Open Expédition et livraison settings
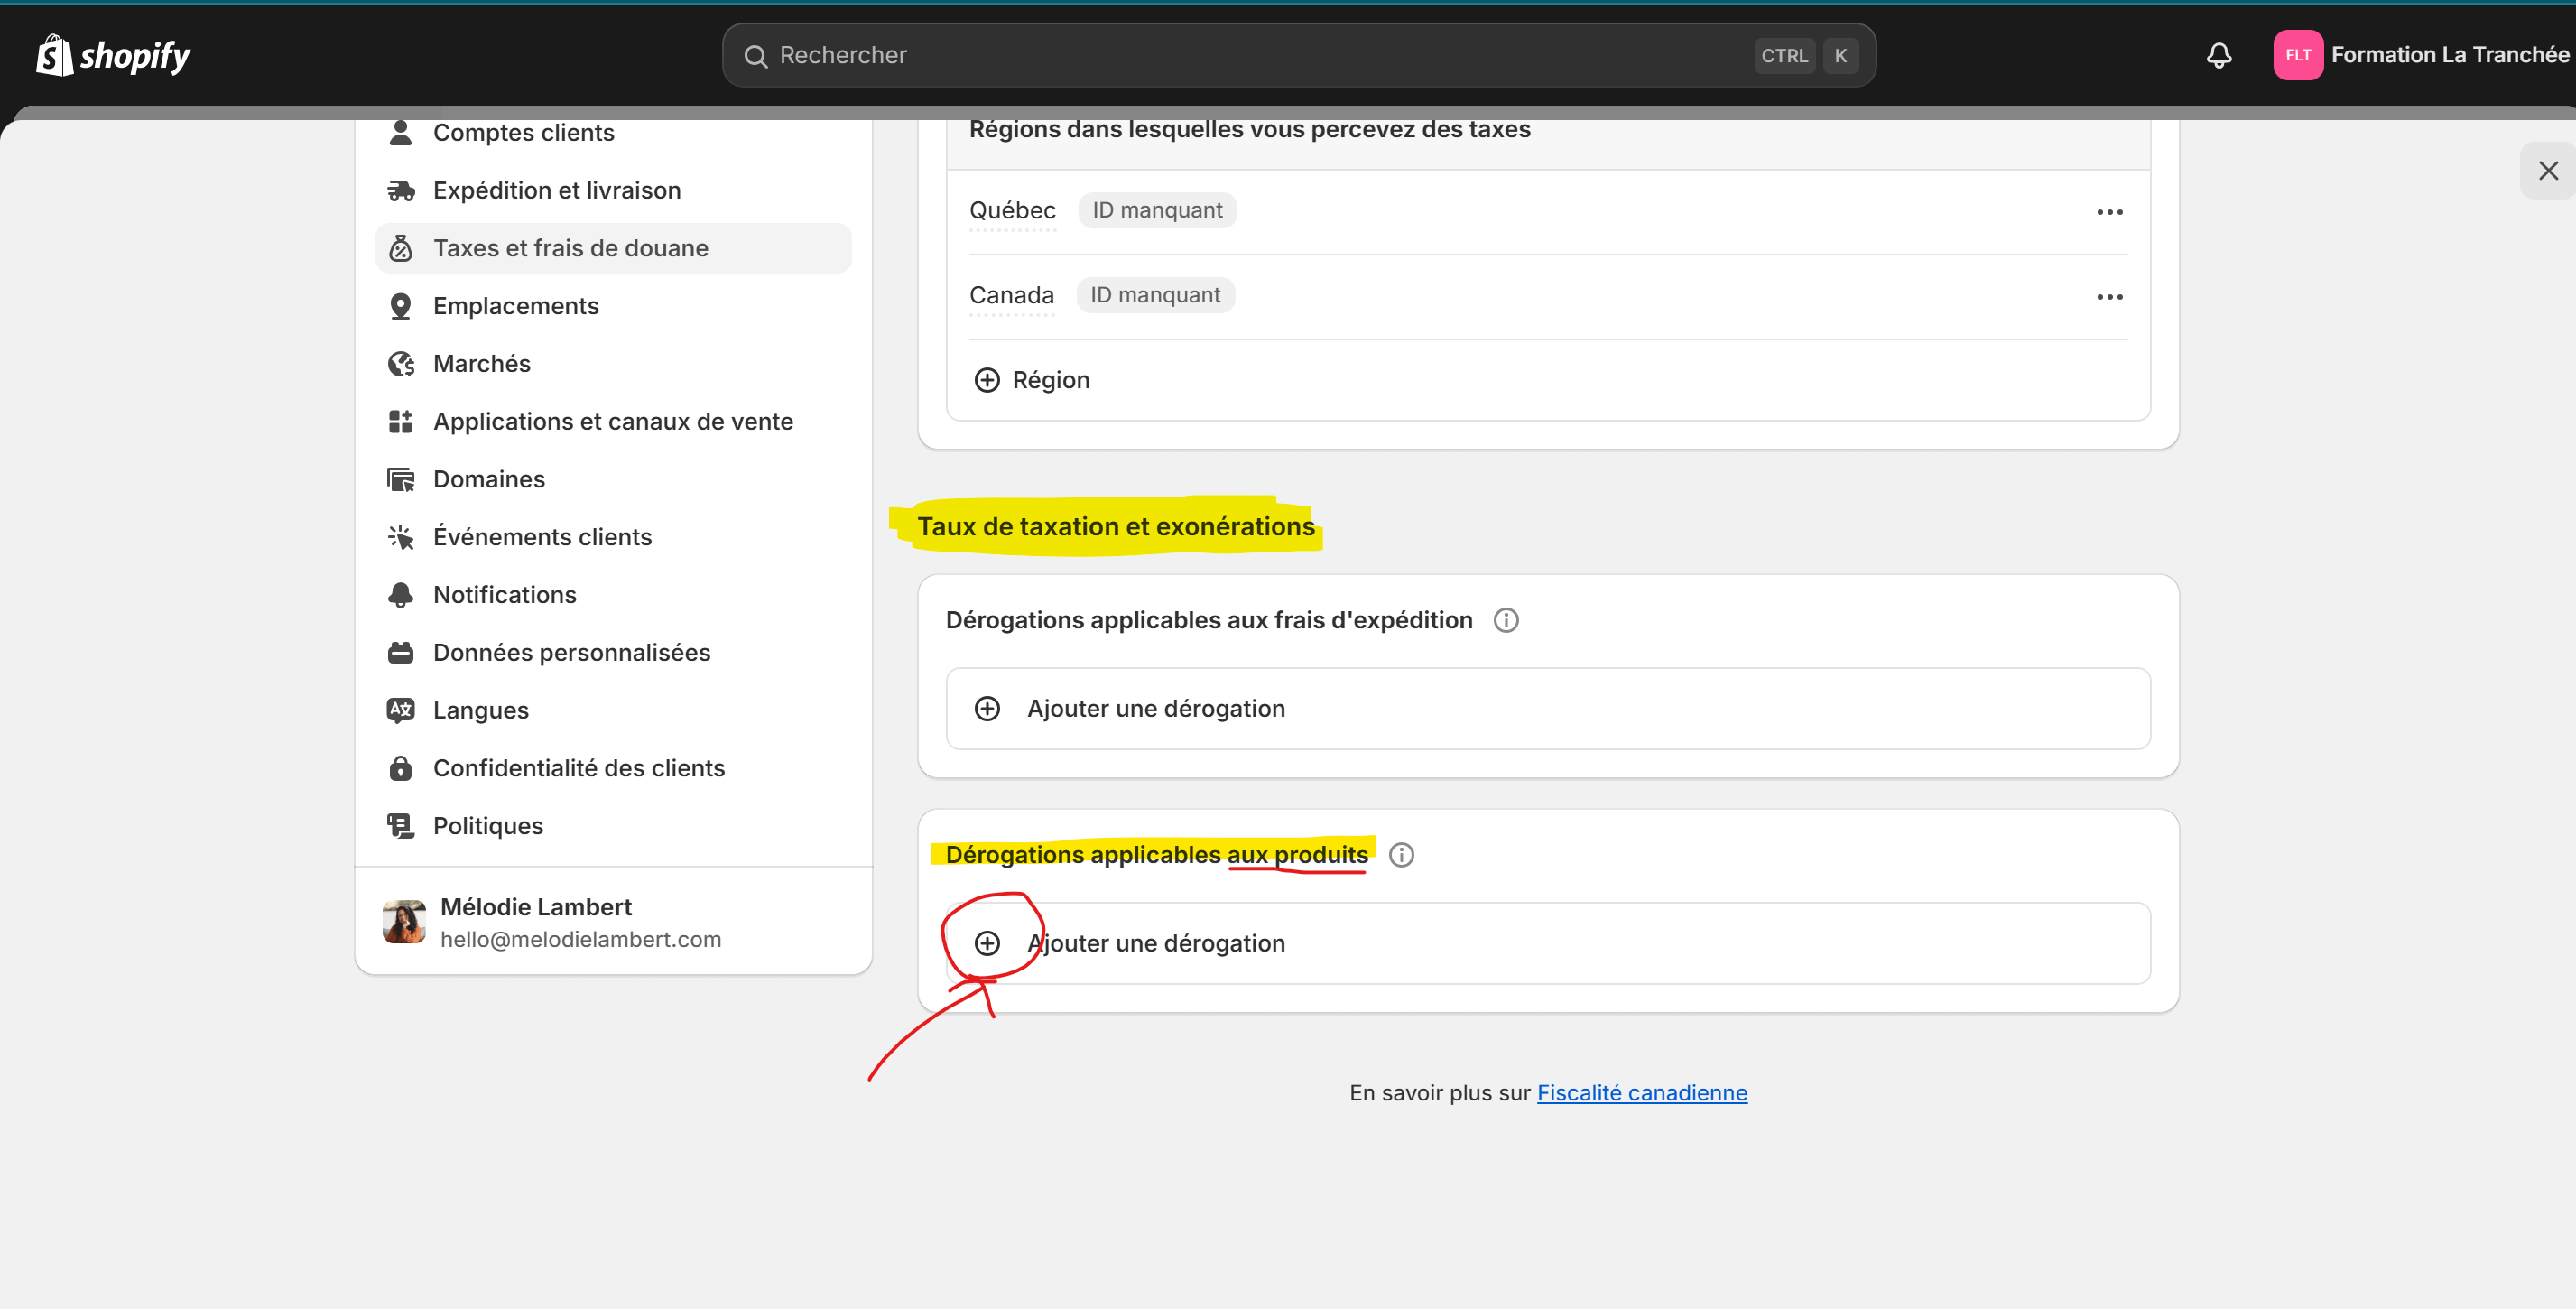Viewport: 2576px width, 1309px height. (x=556, y=190)
